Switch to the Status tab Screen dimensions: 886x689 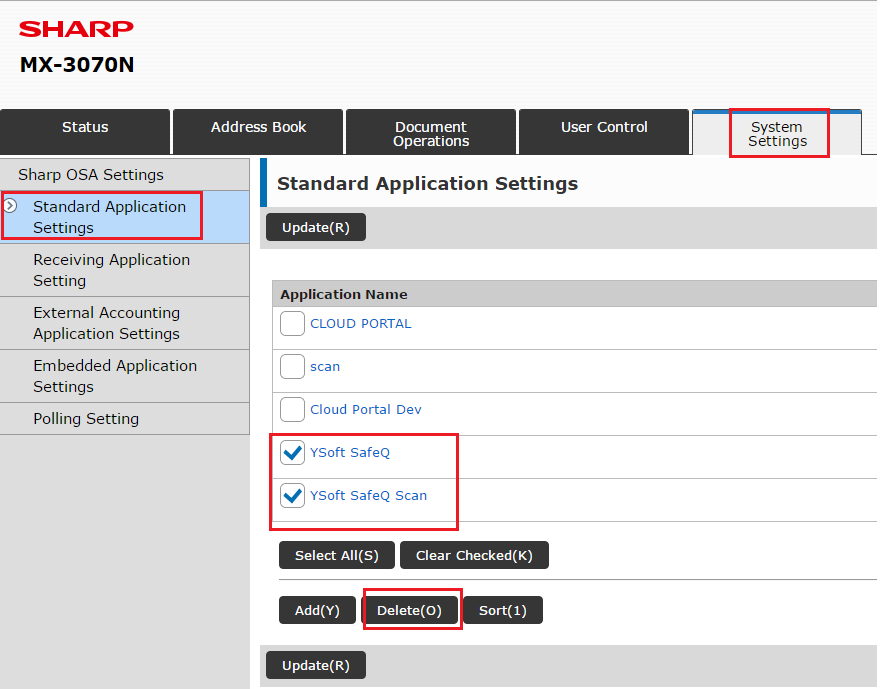click(85, 128)
